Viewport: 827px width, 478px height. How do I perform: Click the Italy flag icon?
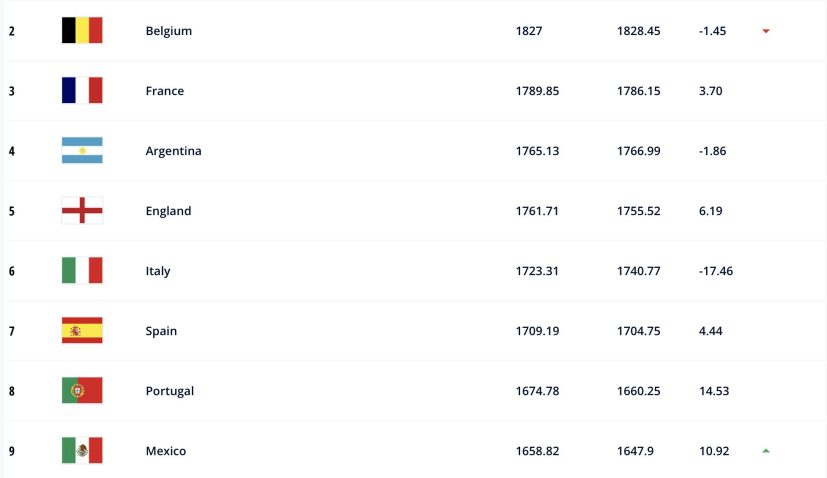click(x=82, y=271)
